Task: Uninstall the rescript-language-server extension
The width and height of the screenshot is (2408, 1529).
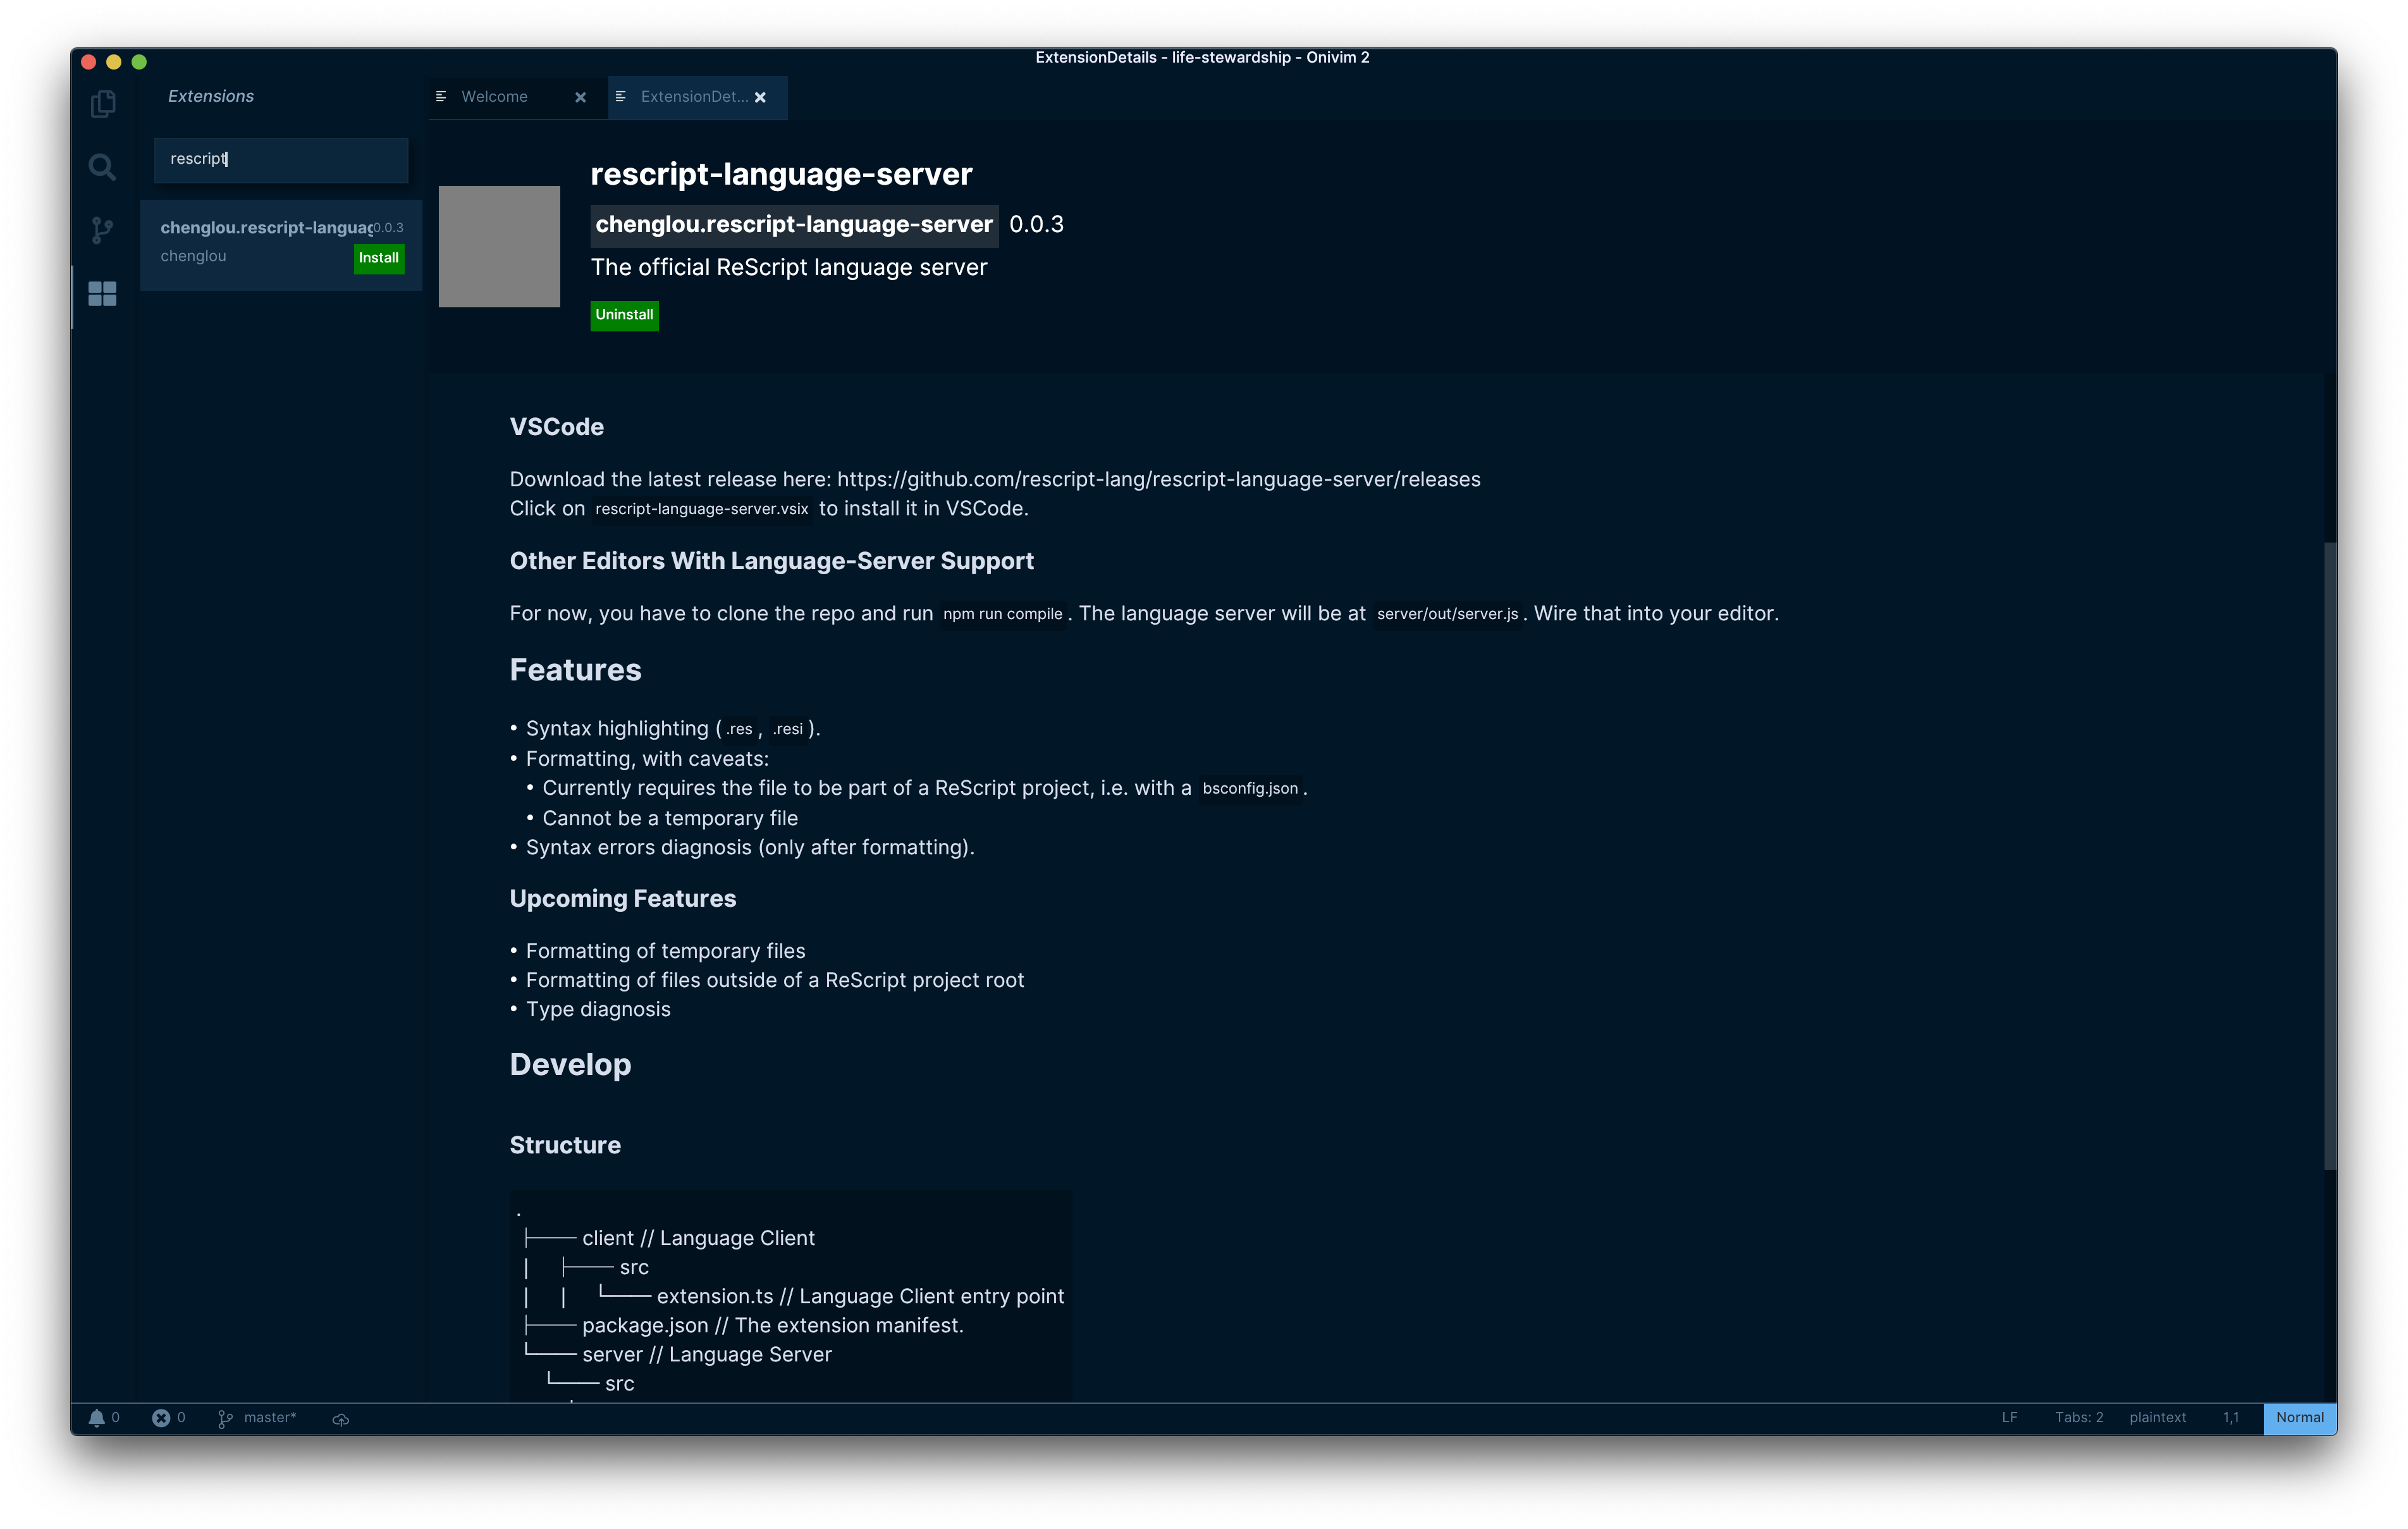Action: point(623,315)
